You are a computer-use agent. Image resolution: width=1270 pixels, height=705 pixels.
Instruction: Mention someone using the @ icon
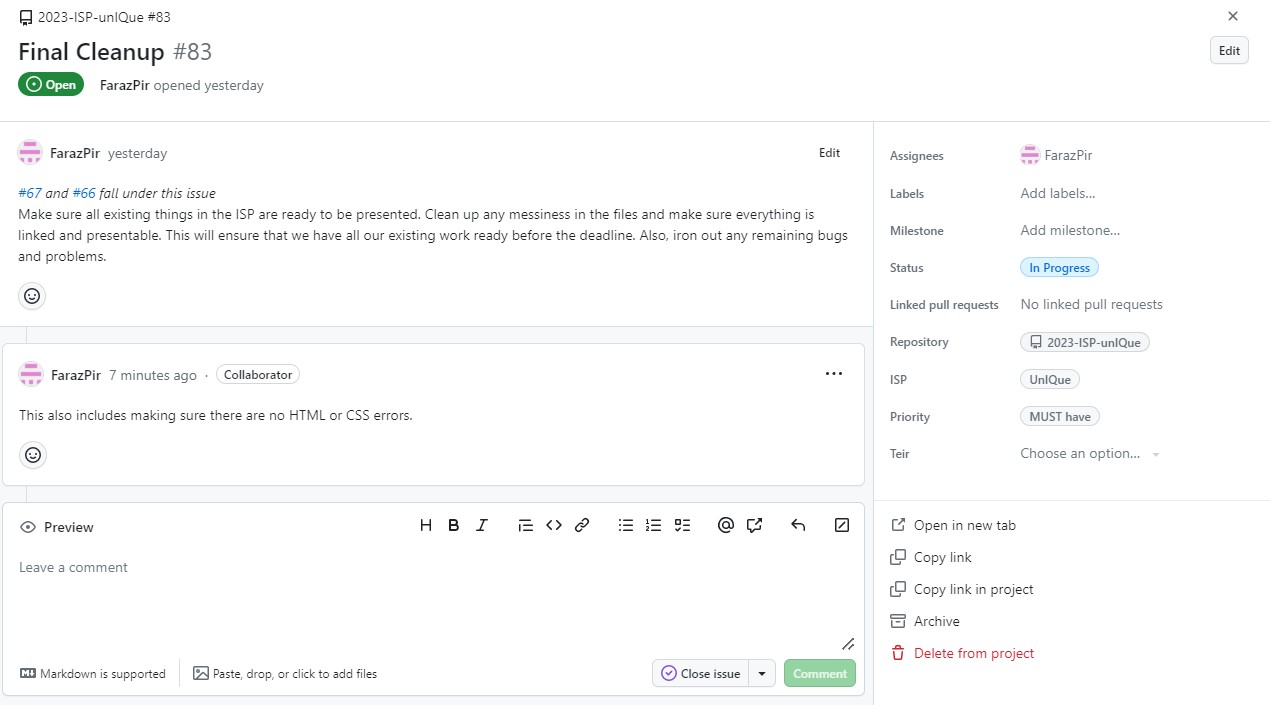click(x=725, y=525)
